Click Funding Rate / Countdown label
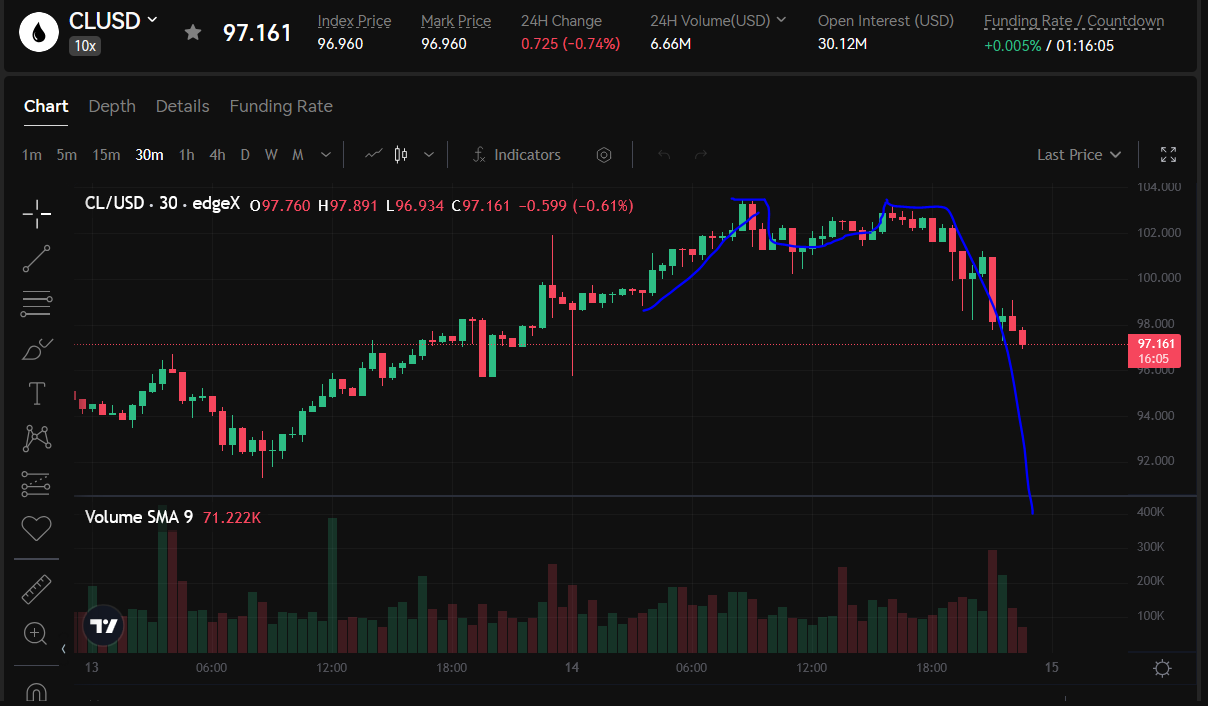The width and height of the screenshot is (1208, 706). 1074,21
